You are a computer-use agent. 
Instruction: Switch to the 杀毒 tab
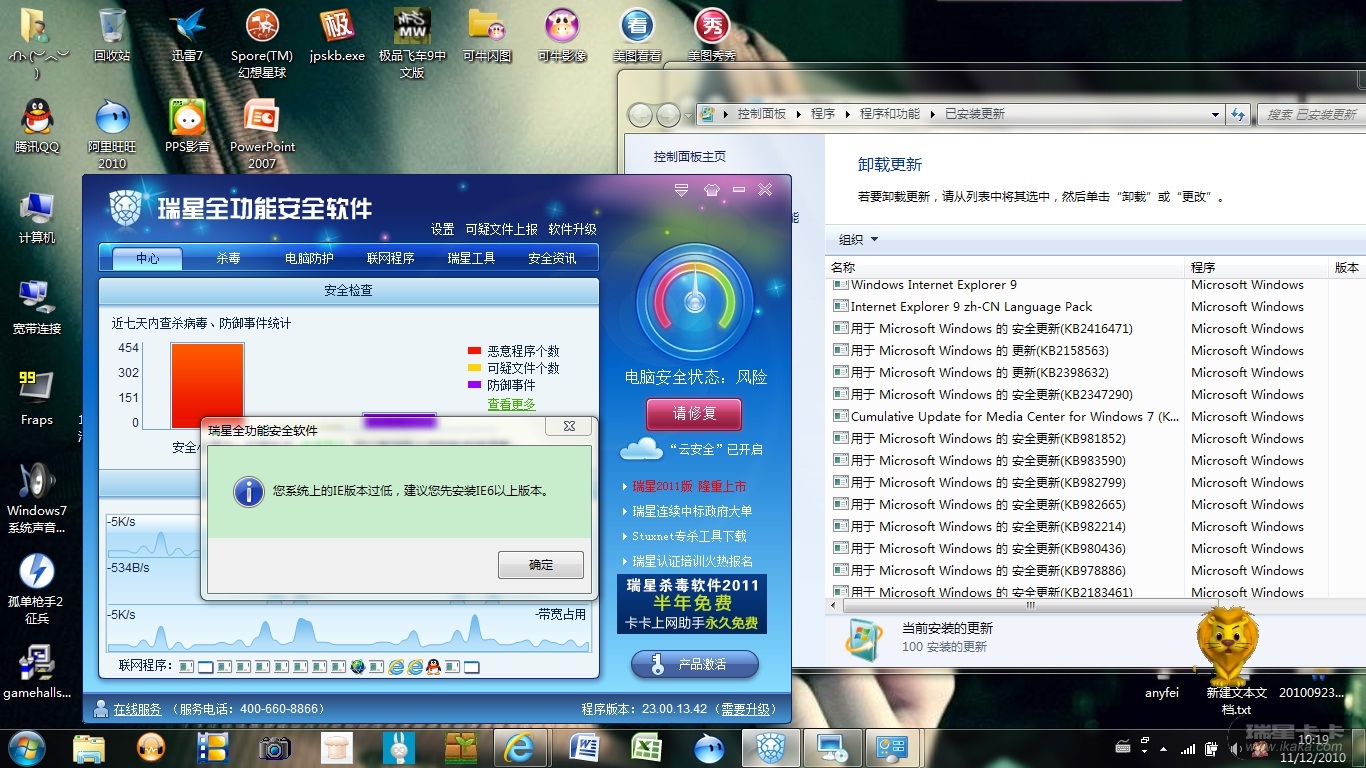pos(228,258)
